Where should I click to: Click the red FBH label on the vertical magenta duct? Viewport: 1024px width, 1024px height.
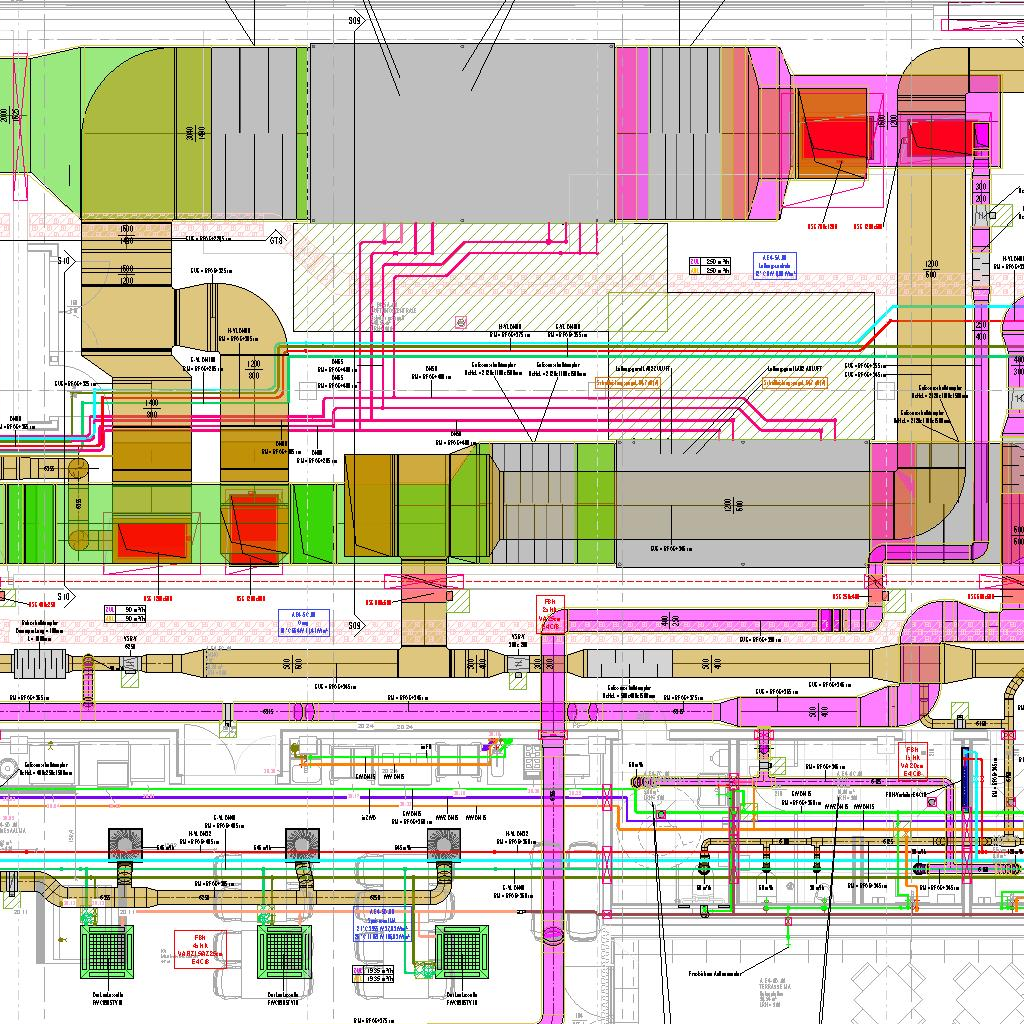(550, 613)
